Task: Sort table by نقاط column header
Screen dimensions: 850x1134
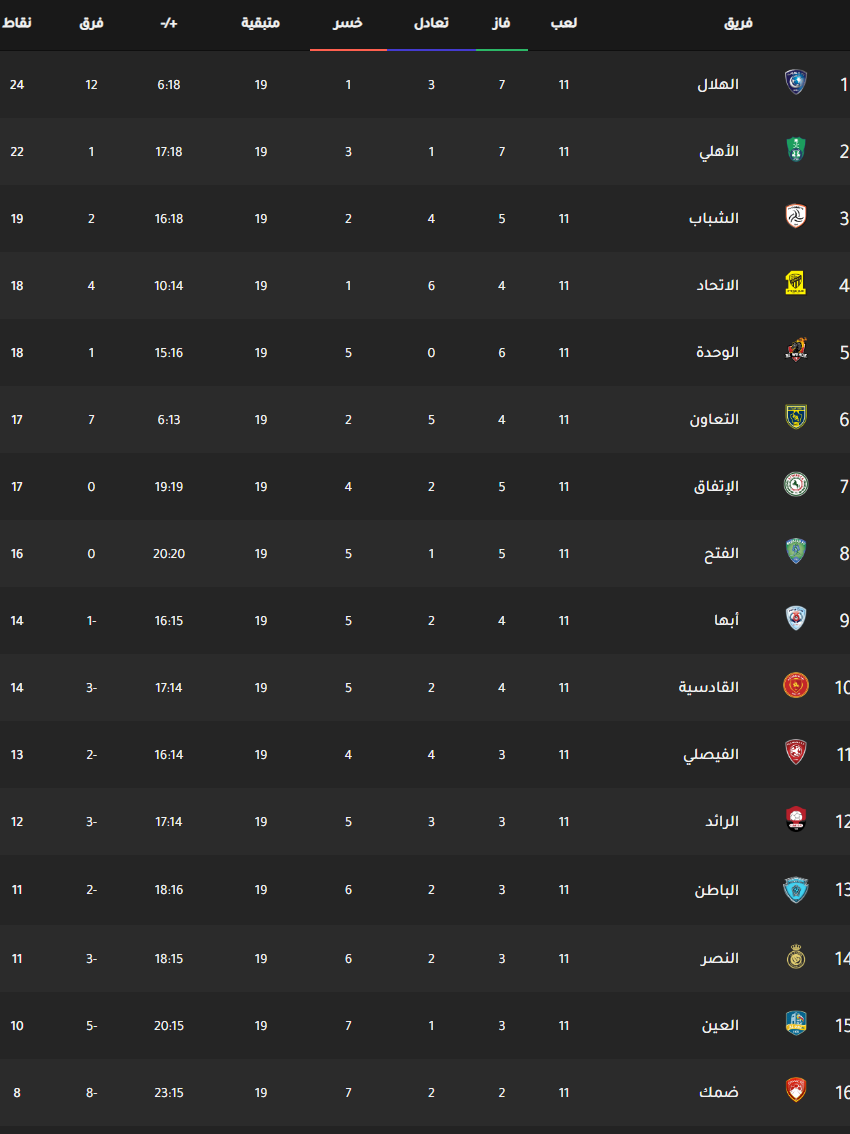Action: [17, 23]
